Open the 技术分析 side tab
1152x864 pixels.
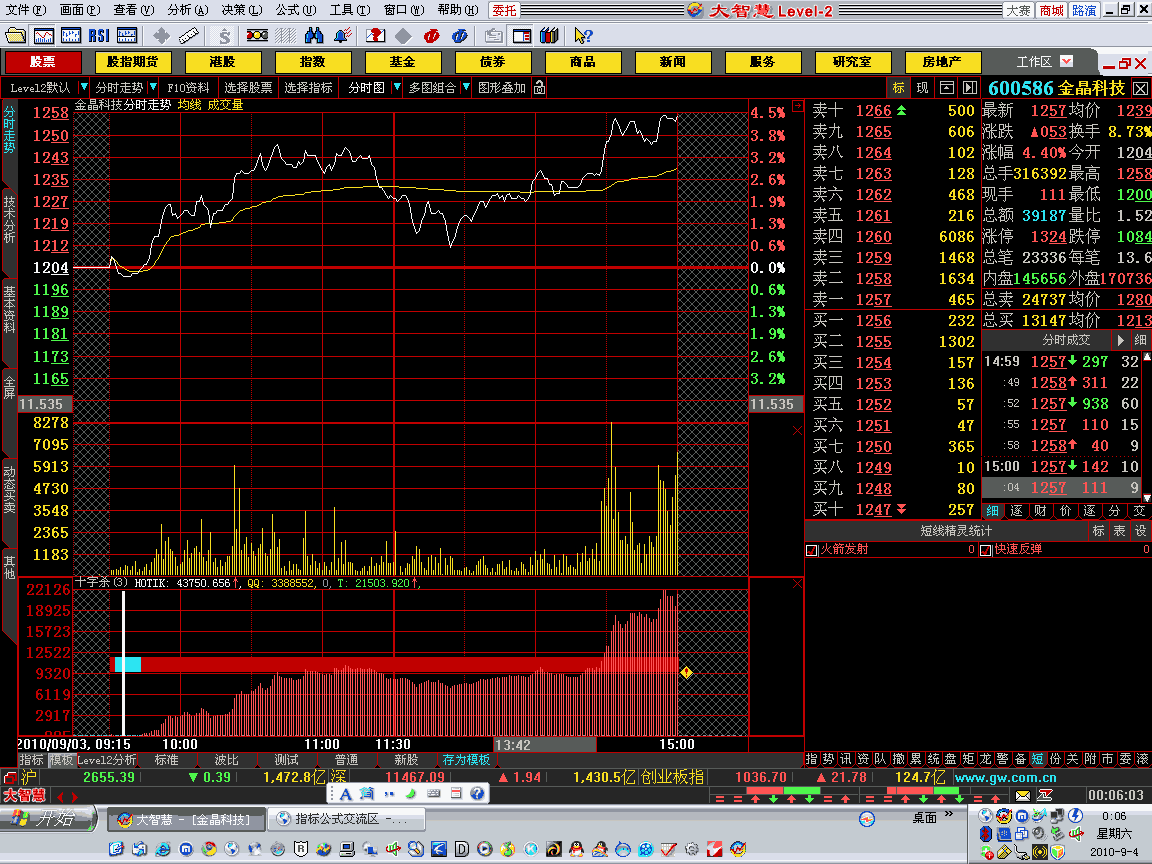[10, 219]
